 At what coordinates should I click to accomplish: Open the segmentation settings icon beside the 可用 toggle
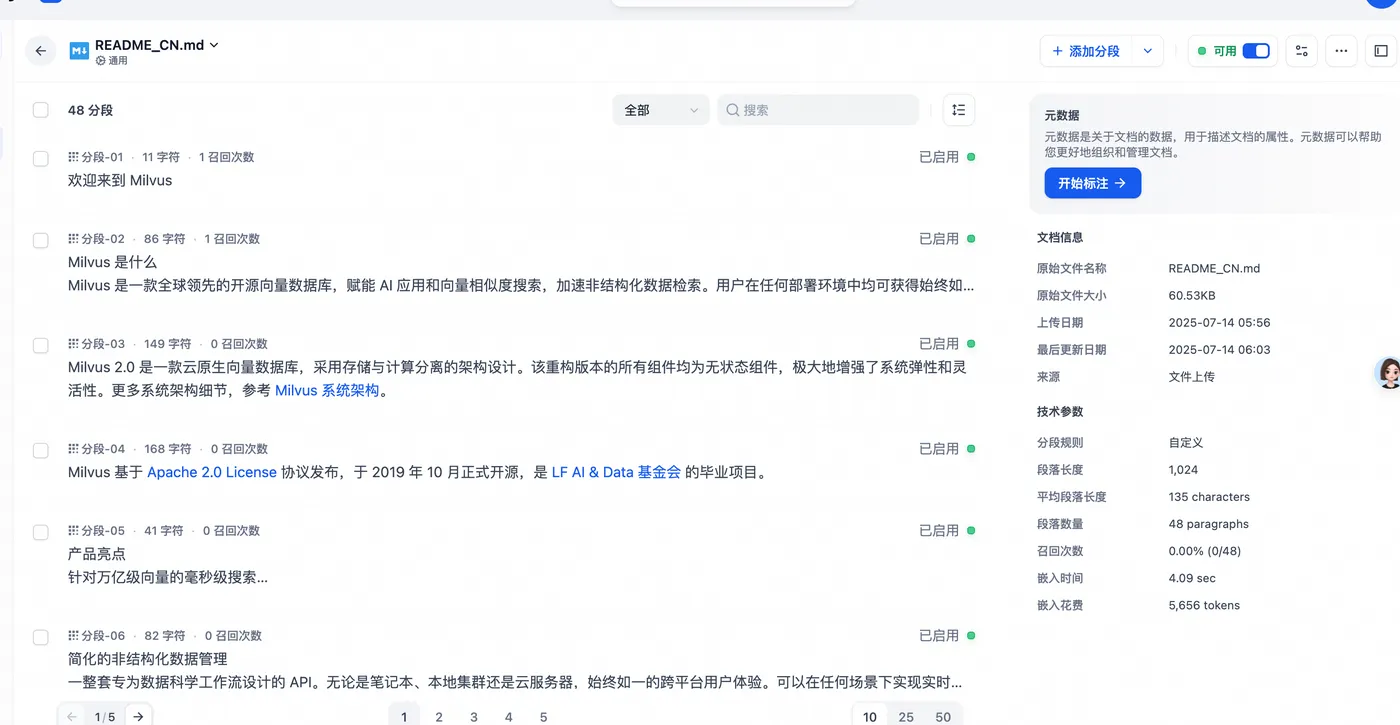[x=1301, y=51]
